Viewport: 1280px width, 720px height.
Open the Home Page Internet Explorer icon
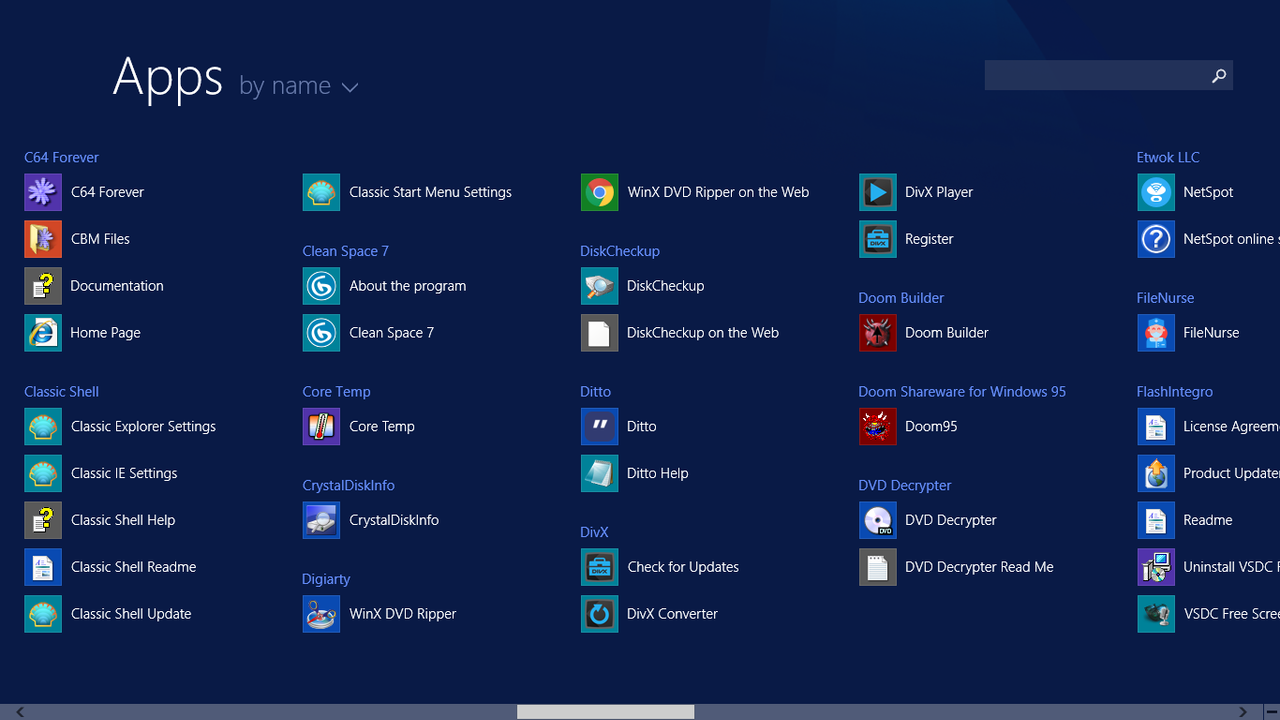(x=43, y=333)
